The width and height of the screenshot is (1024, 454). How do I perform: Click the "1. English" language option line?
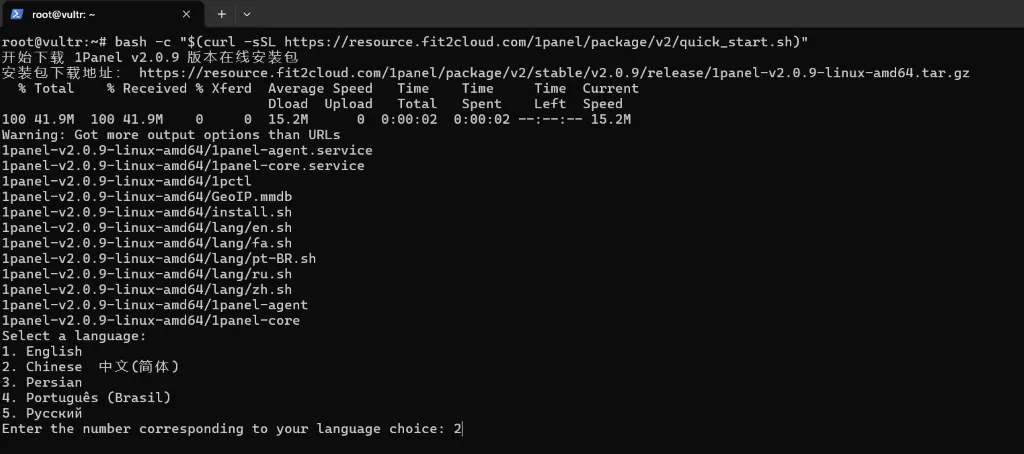point(42,351)
